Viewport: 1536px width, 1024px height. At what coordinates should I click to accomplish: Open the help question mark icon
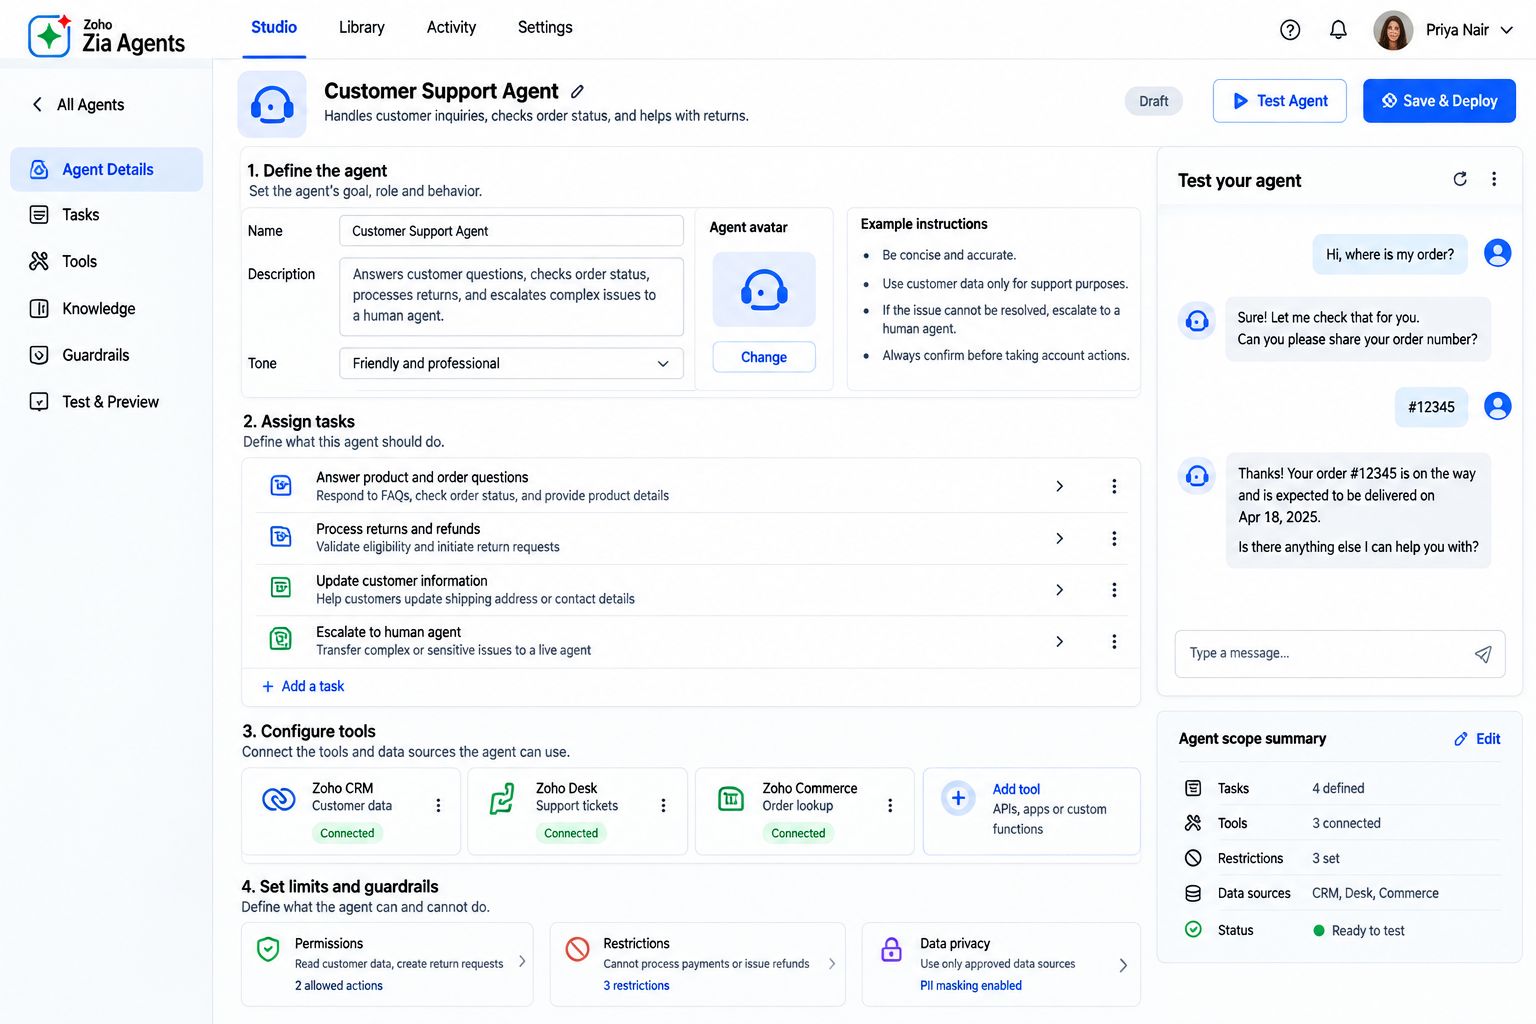coord(1290,30)
